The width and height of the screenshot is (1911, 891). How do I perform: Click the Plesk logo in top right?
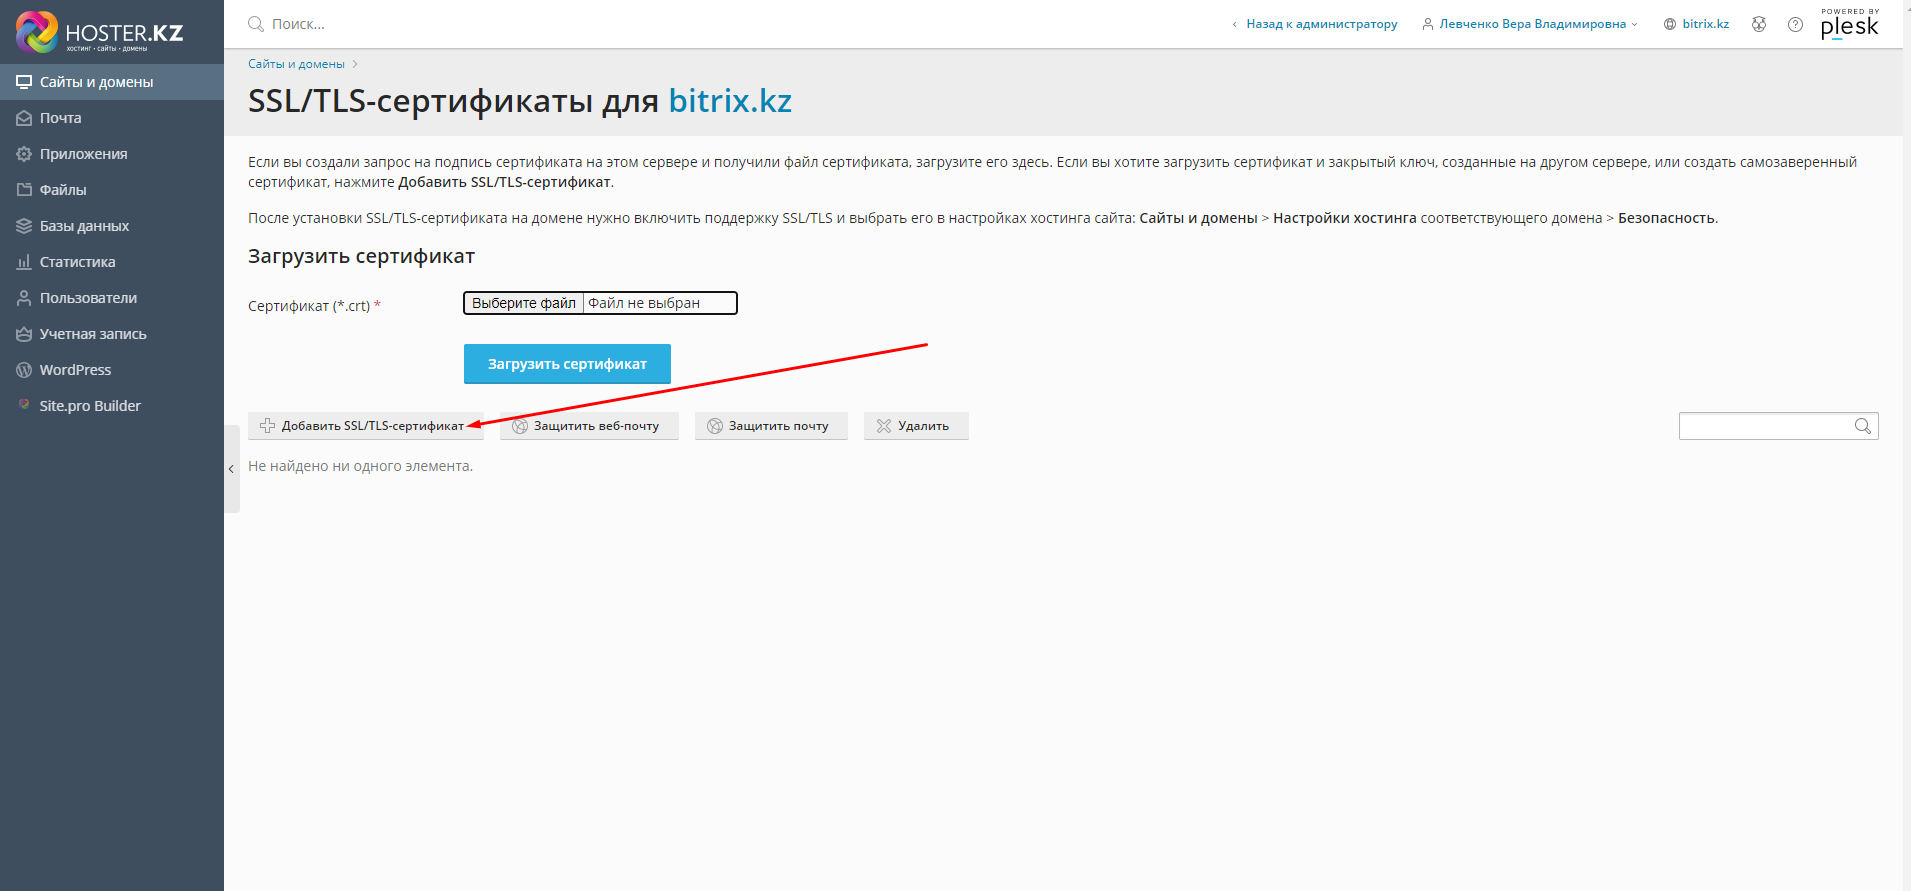[1850, 24]
